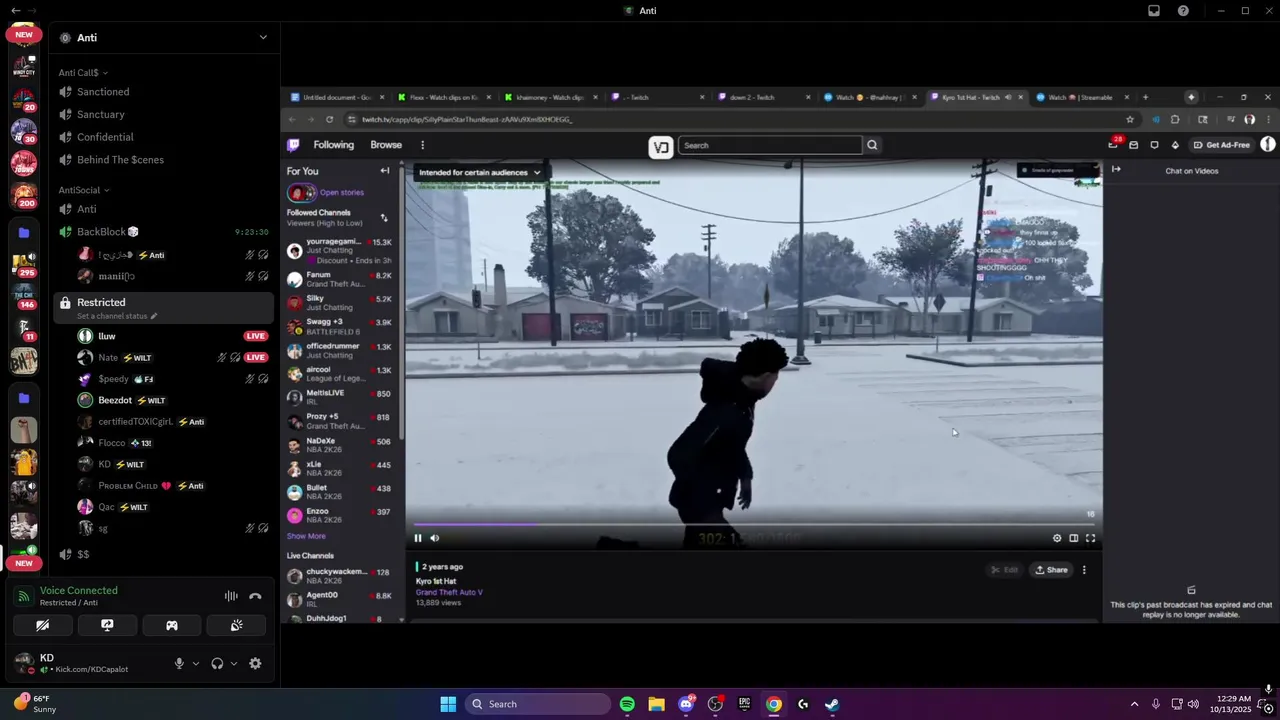Open Discord user settings gear

255,663
